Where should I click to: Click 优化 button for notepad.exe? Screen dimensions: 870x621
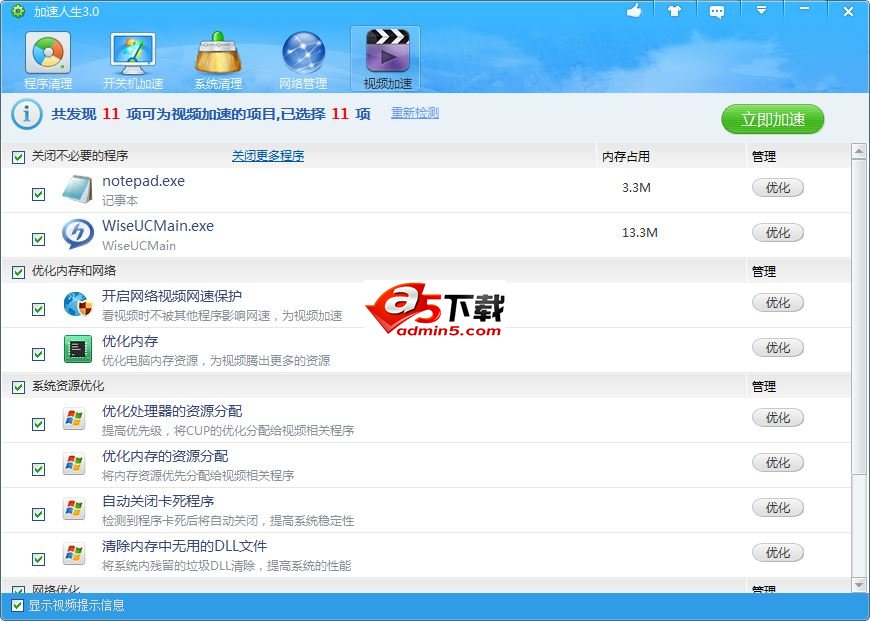778,188
